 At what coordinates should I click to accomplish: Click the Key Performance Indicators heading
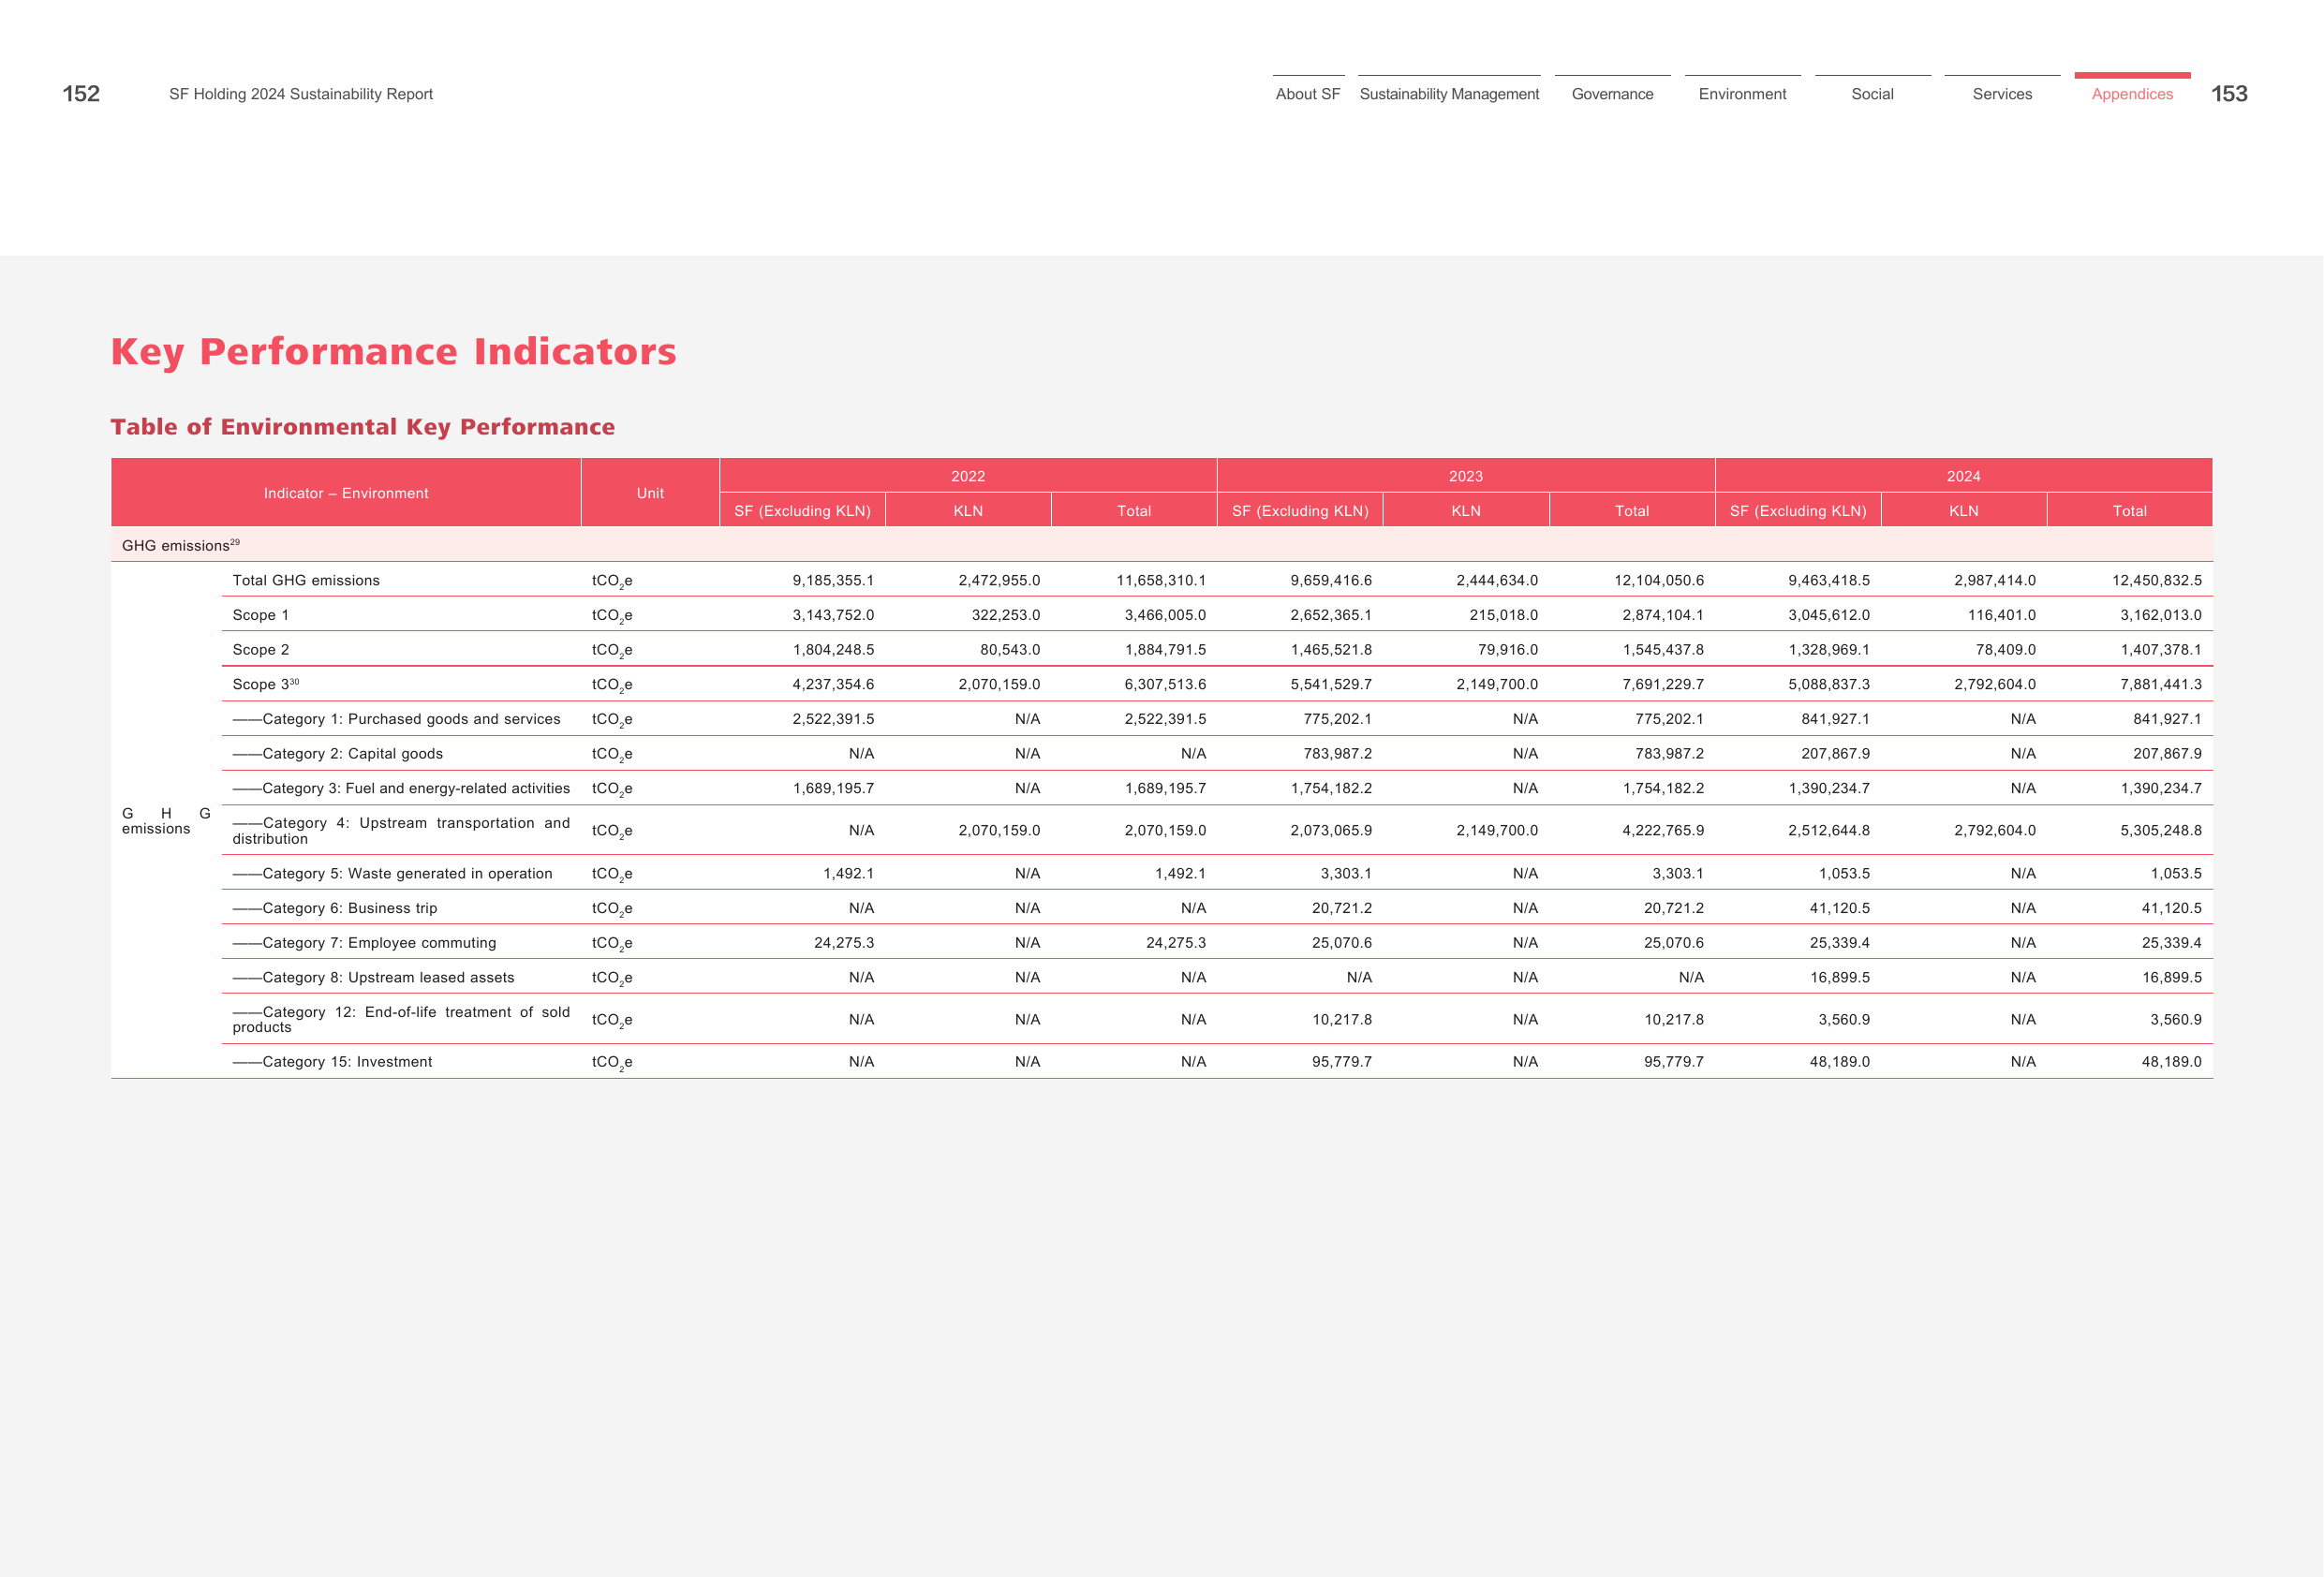(x=393, y=352)
